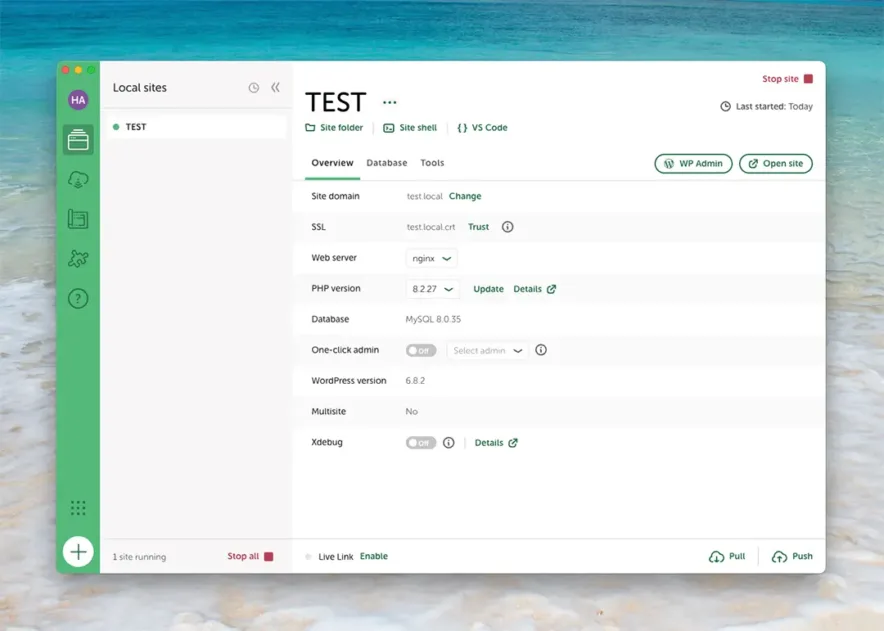Open the Add-ons puzzle piece icon

point(78,259)
